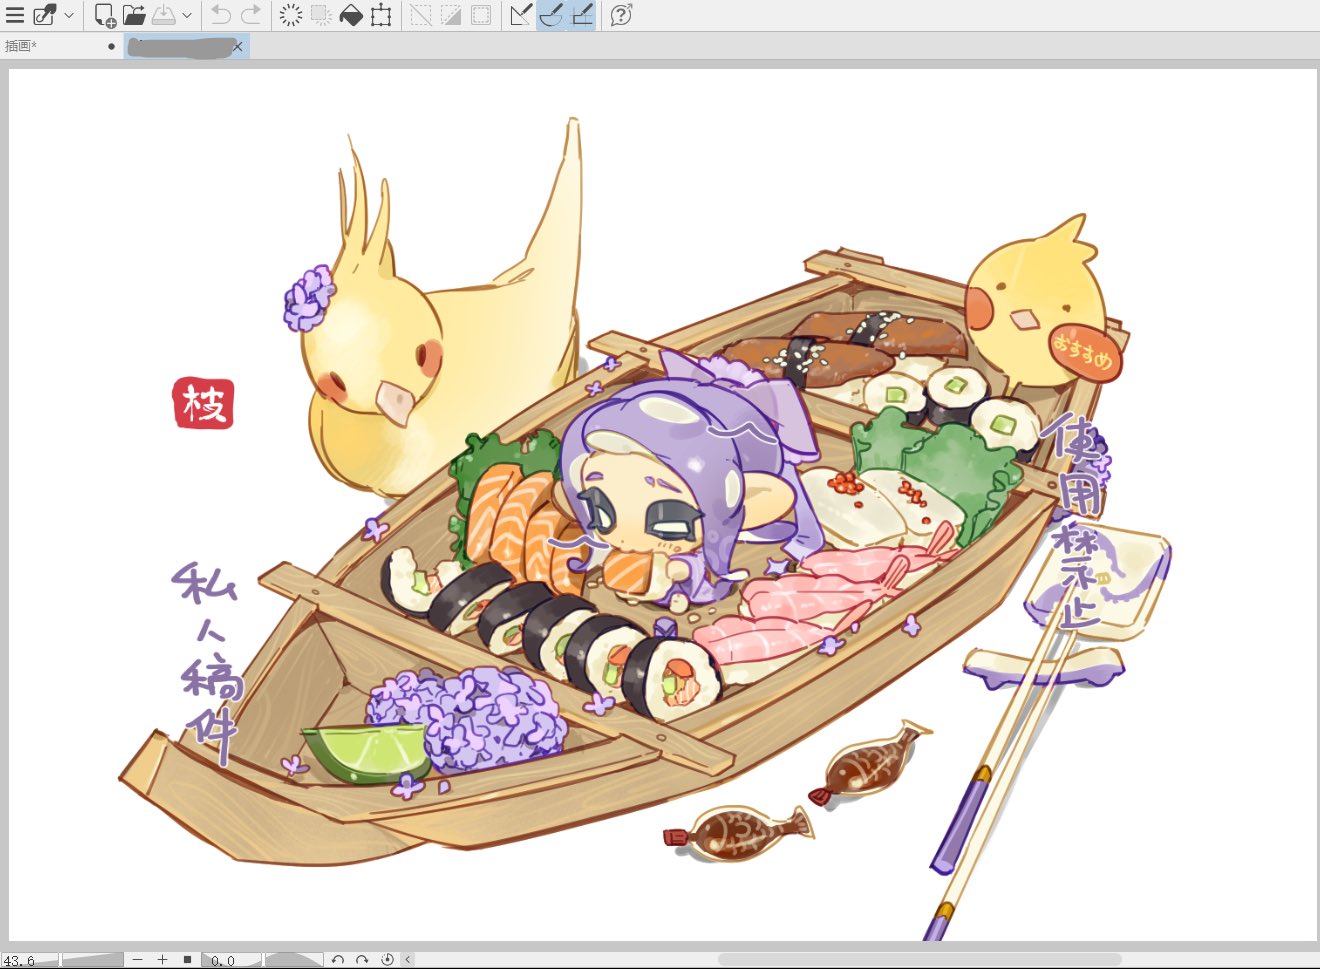
Task: Fit canvas to screen with square button
Action: point(187,960)
